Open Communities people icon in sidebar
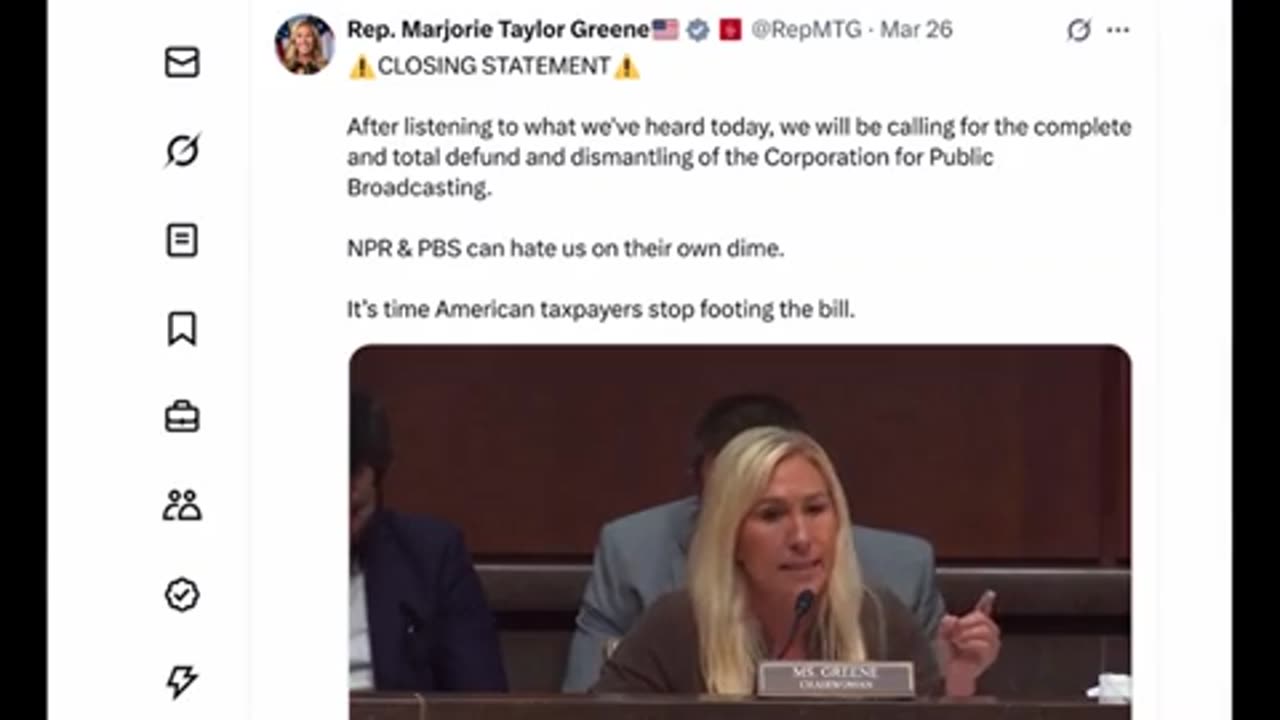 (182, 506)
